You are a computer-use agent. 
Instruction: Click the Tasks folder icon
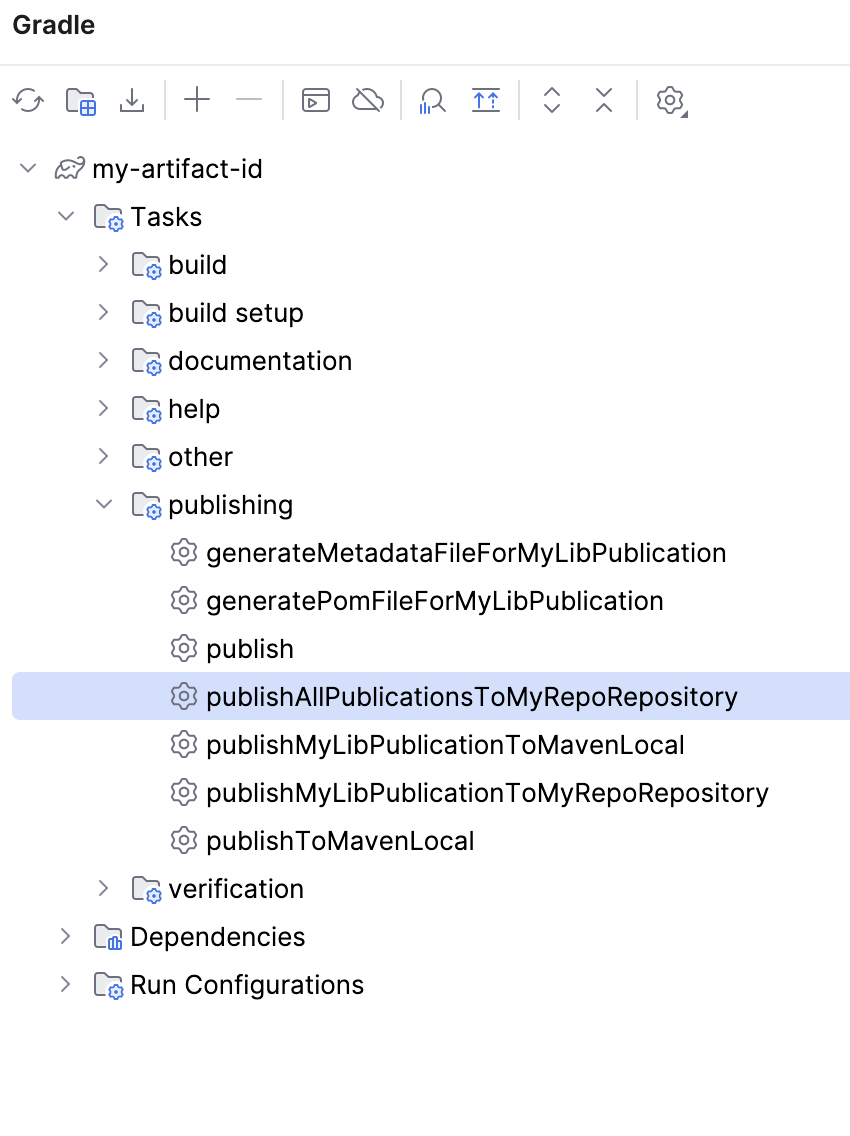click(x=109, y=217)
